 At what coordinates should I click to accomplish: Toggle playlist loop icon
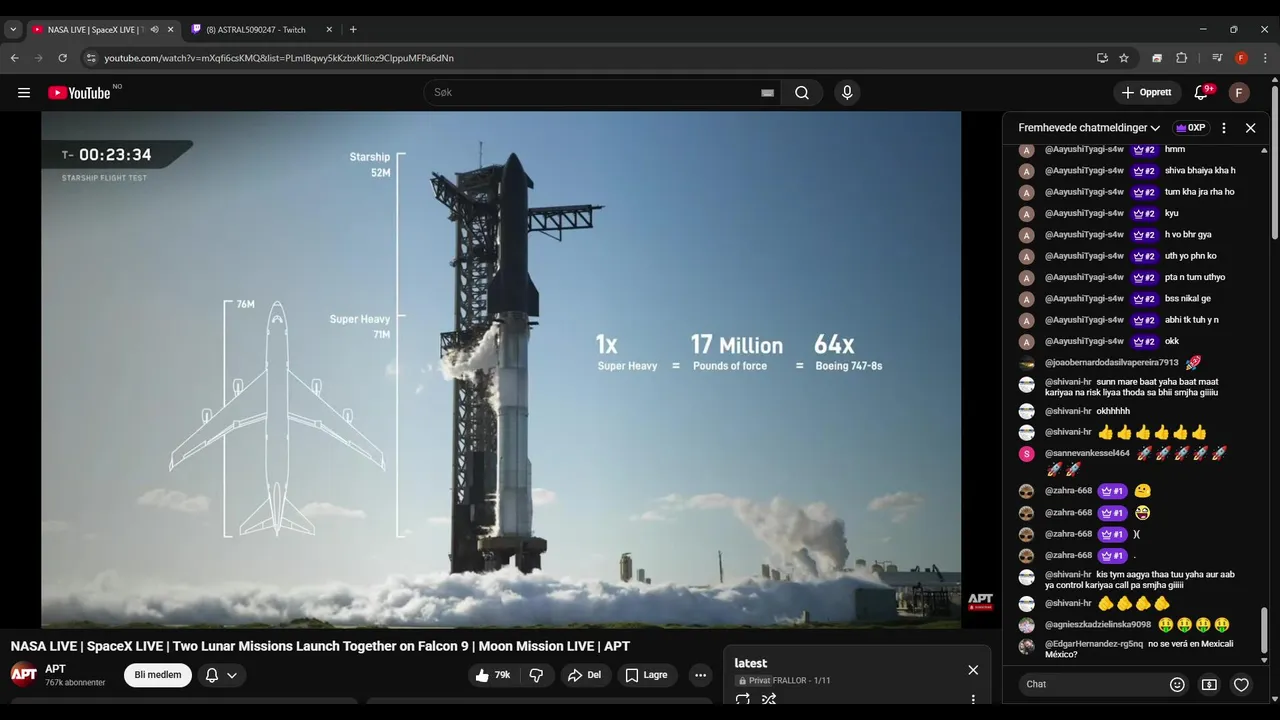(742, 700)
